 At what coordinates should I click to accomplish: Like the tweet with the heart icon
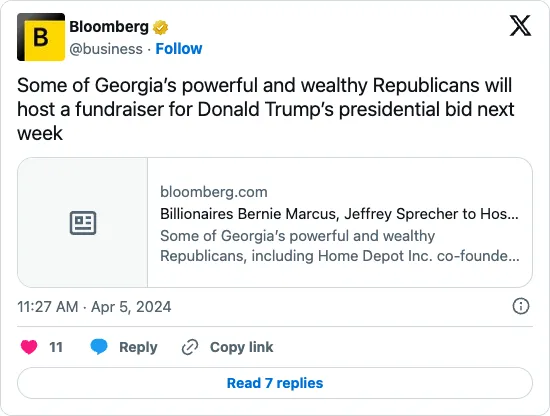(x=29, y=347)
